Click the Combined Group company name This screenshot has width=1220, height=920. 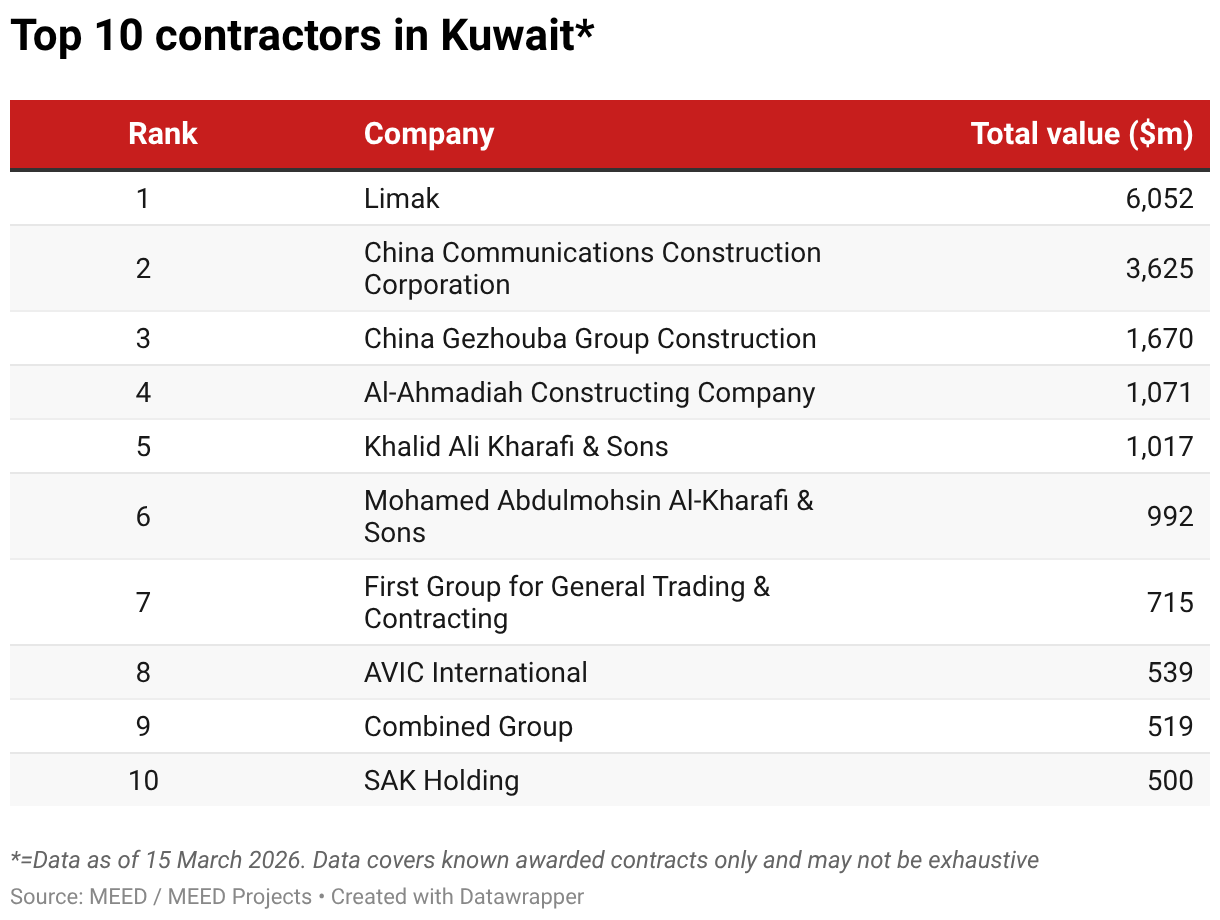[x=468, y=726]
